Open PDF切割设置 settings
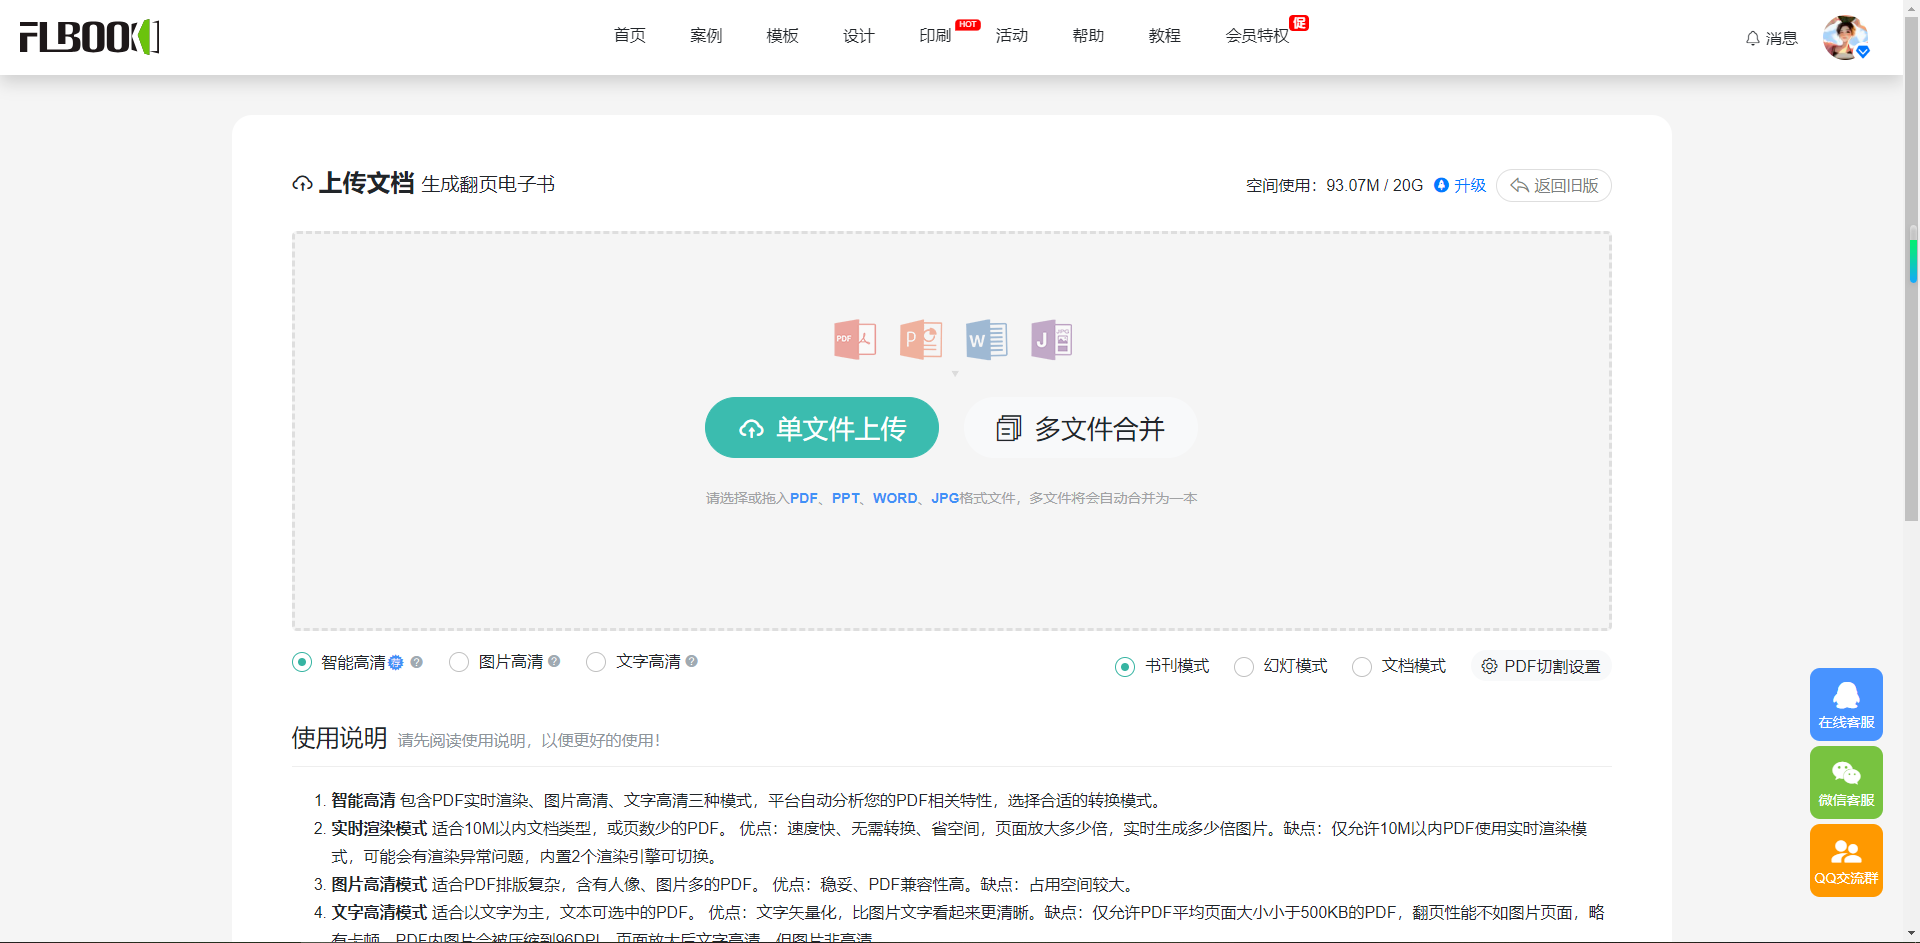Viewport: 1920px width, 943px height. (x=1541, y=667)
